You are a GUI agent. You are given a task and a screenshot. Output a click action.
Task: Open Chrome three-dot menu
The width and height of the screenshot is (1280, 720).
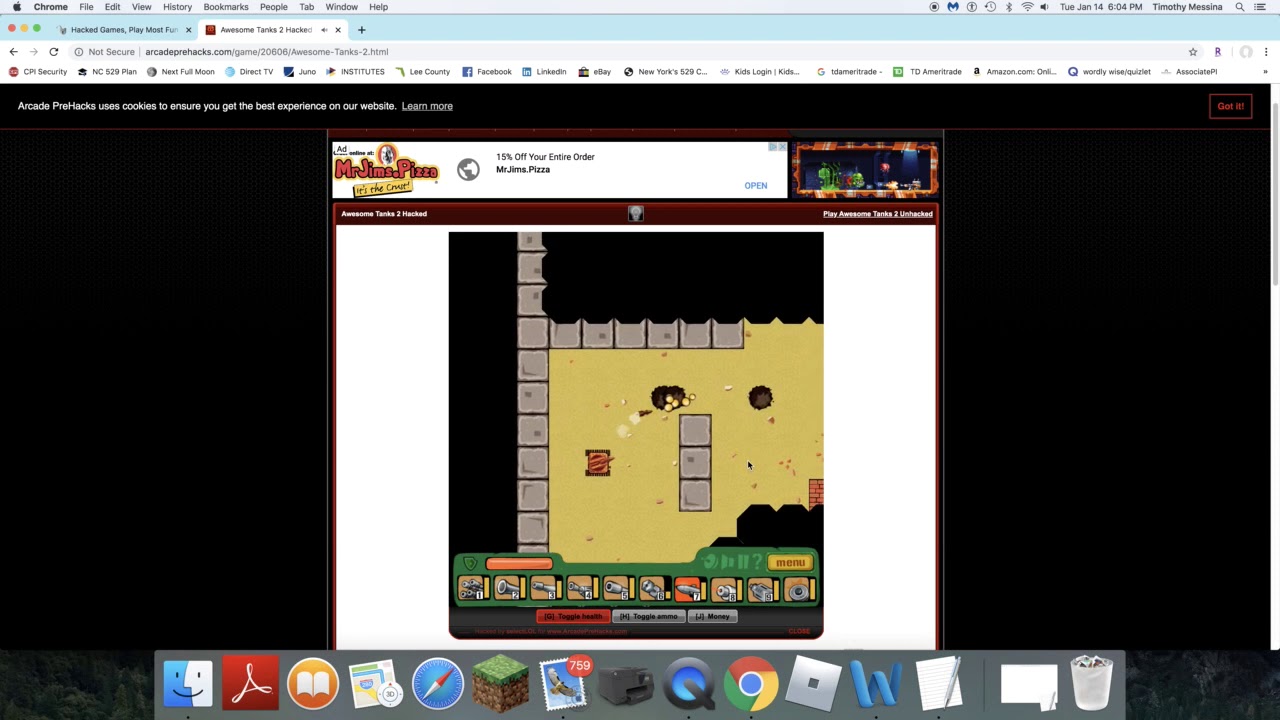tap(1266, 52)
